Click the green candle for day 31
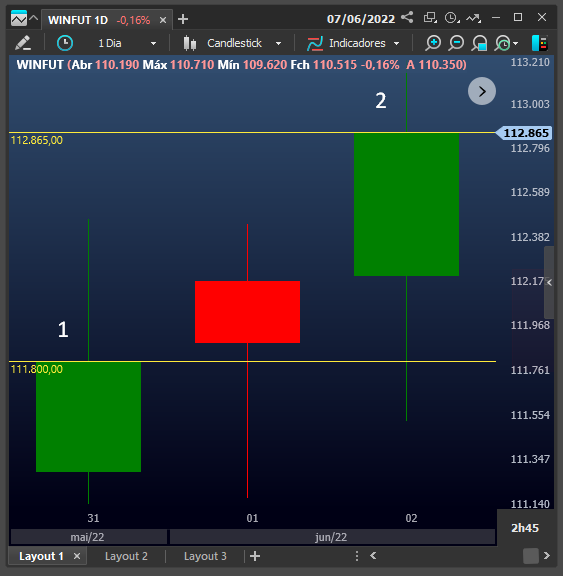The width and height of the screenshot is (563, 576). pyautogui.click(x=89, y=417)
